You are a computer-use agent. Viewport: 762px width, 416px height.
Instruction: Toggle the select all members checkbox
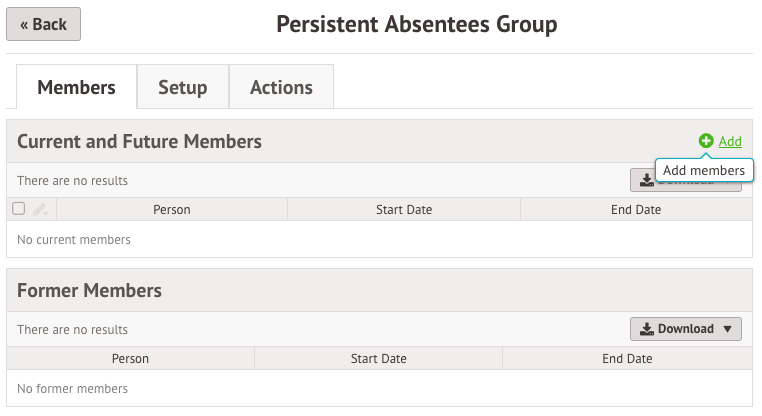[18, 208]
